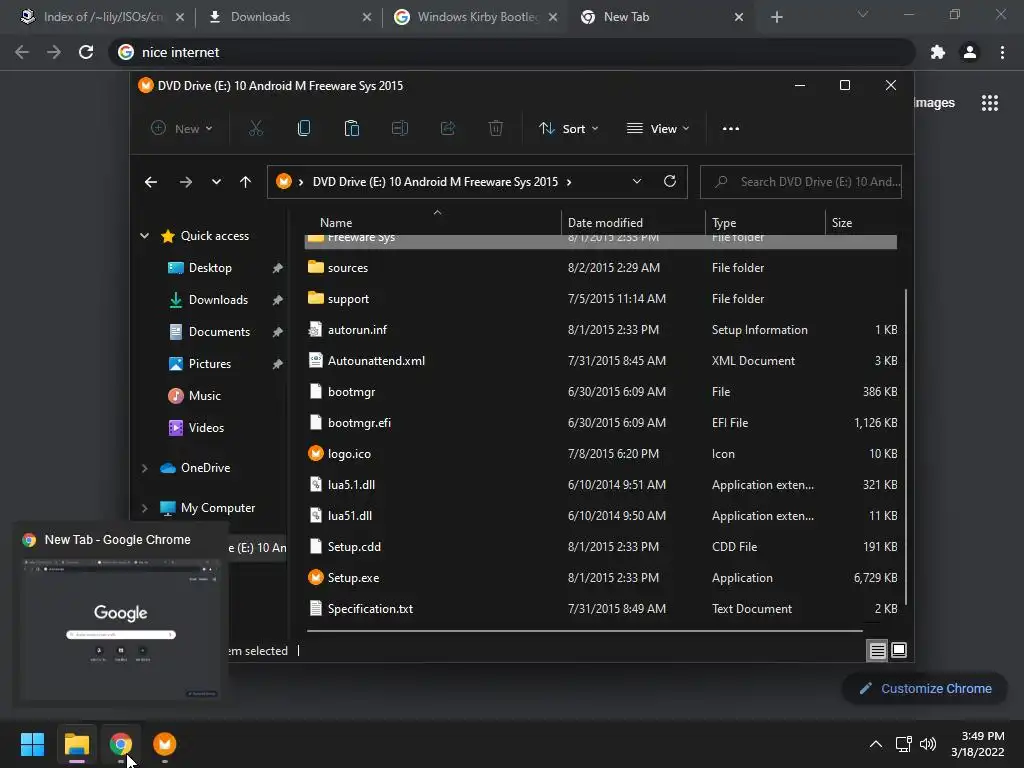Viewport: 1024px width, 768px height.
Task: Open the network icon in system tray
Action: pyautogui.click(x=904, y=744)
